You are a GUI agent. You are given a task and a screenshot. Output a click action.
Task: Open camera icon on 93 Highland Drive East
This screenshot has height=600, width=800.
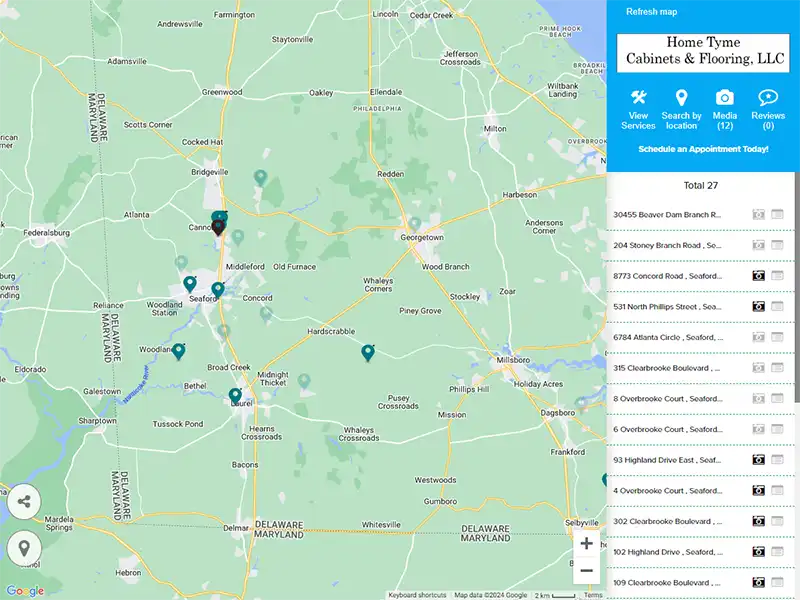758,459
